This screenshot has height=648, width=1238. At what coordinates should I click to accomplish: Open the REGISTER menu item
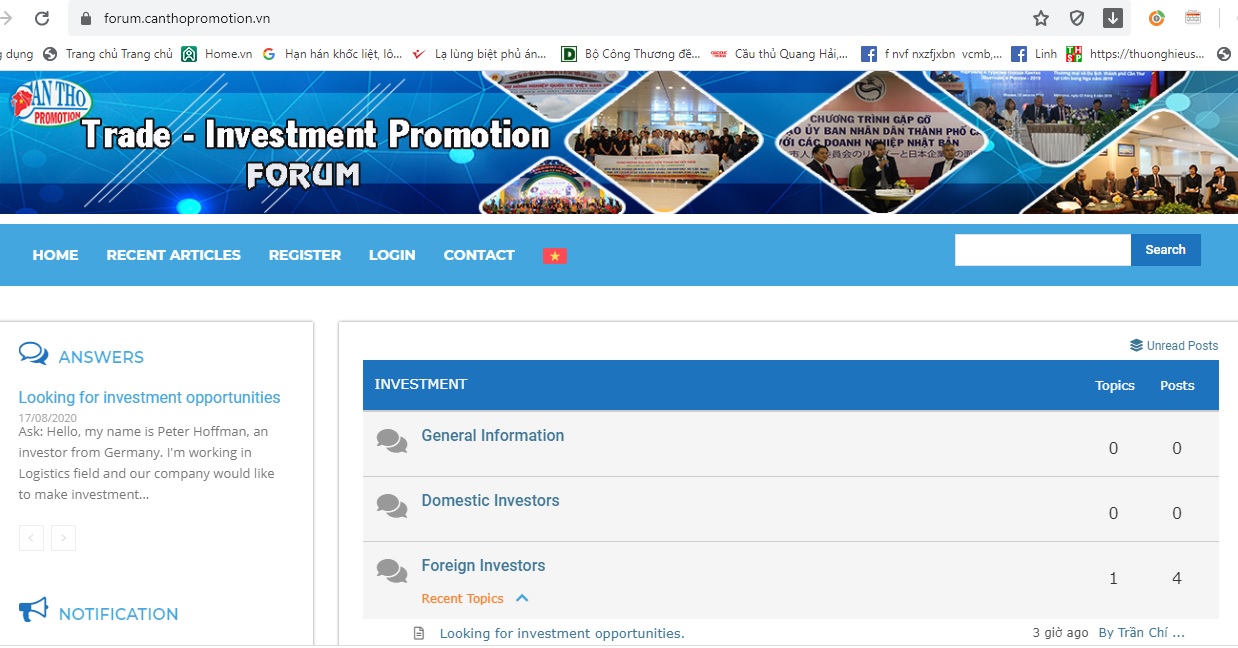click(304, 255)
